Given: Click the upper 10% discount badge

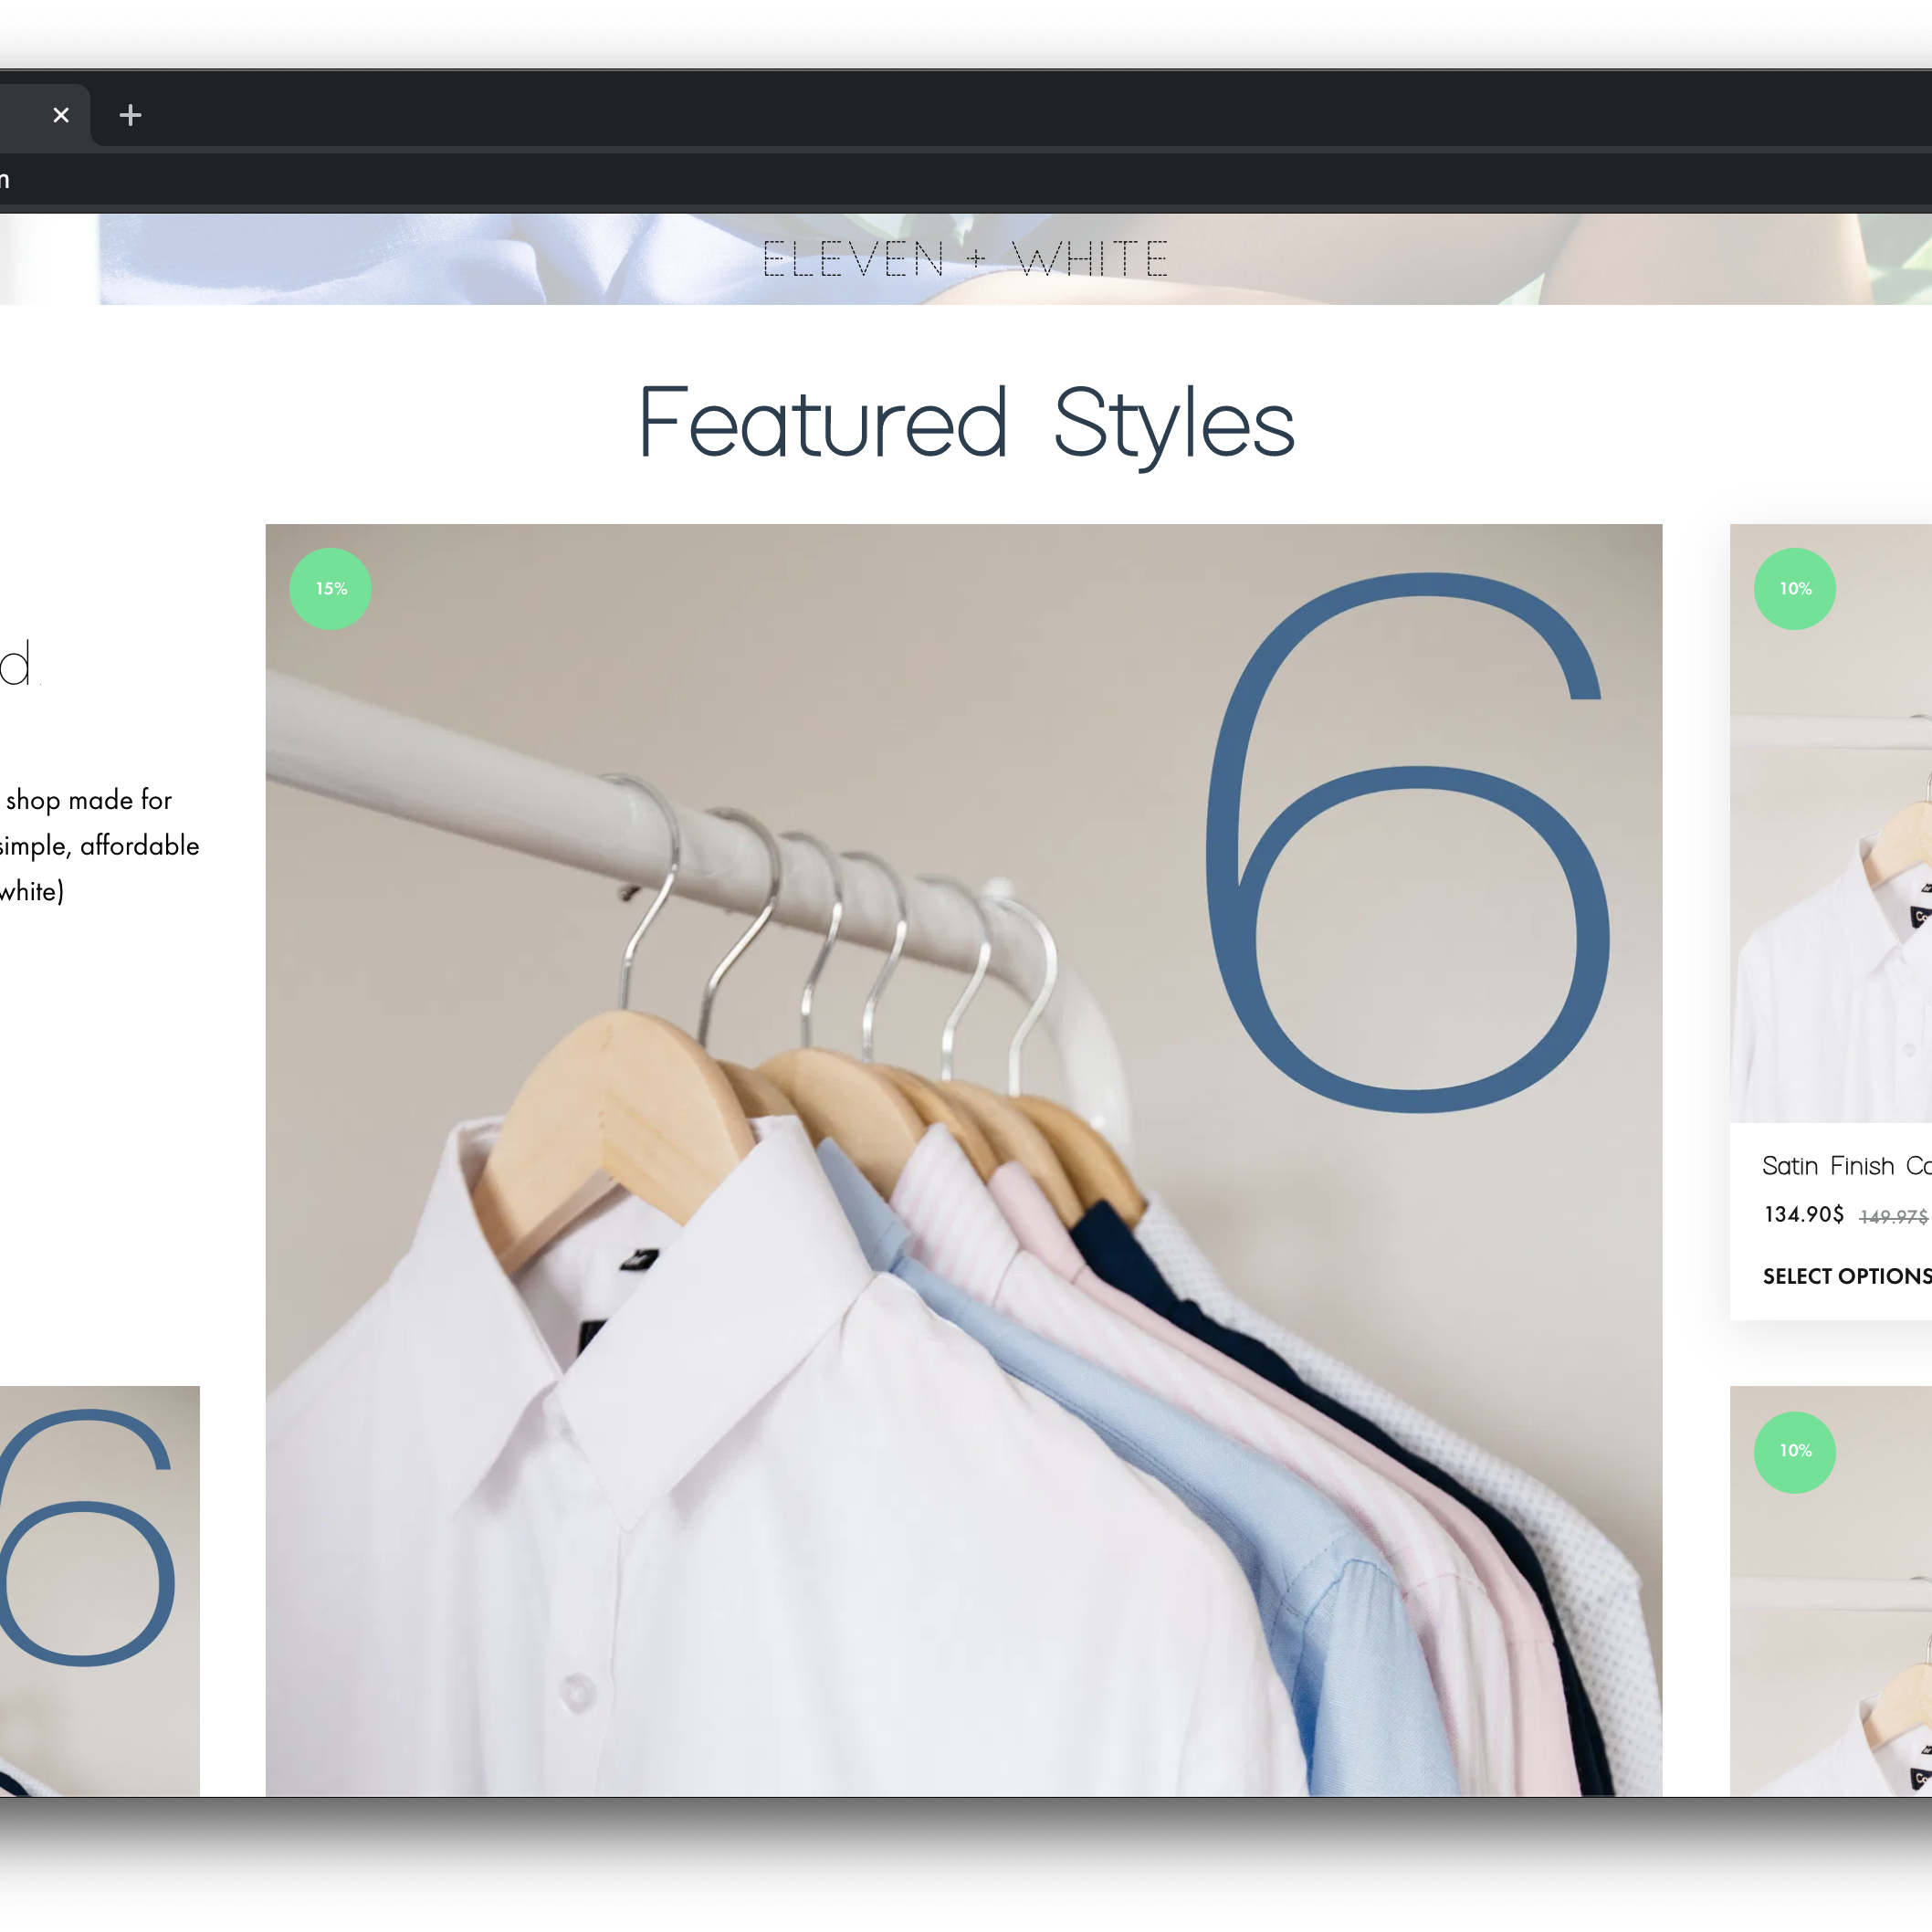Looking at the screenshot, I should pos(1794,589).
